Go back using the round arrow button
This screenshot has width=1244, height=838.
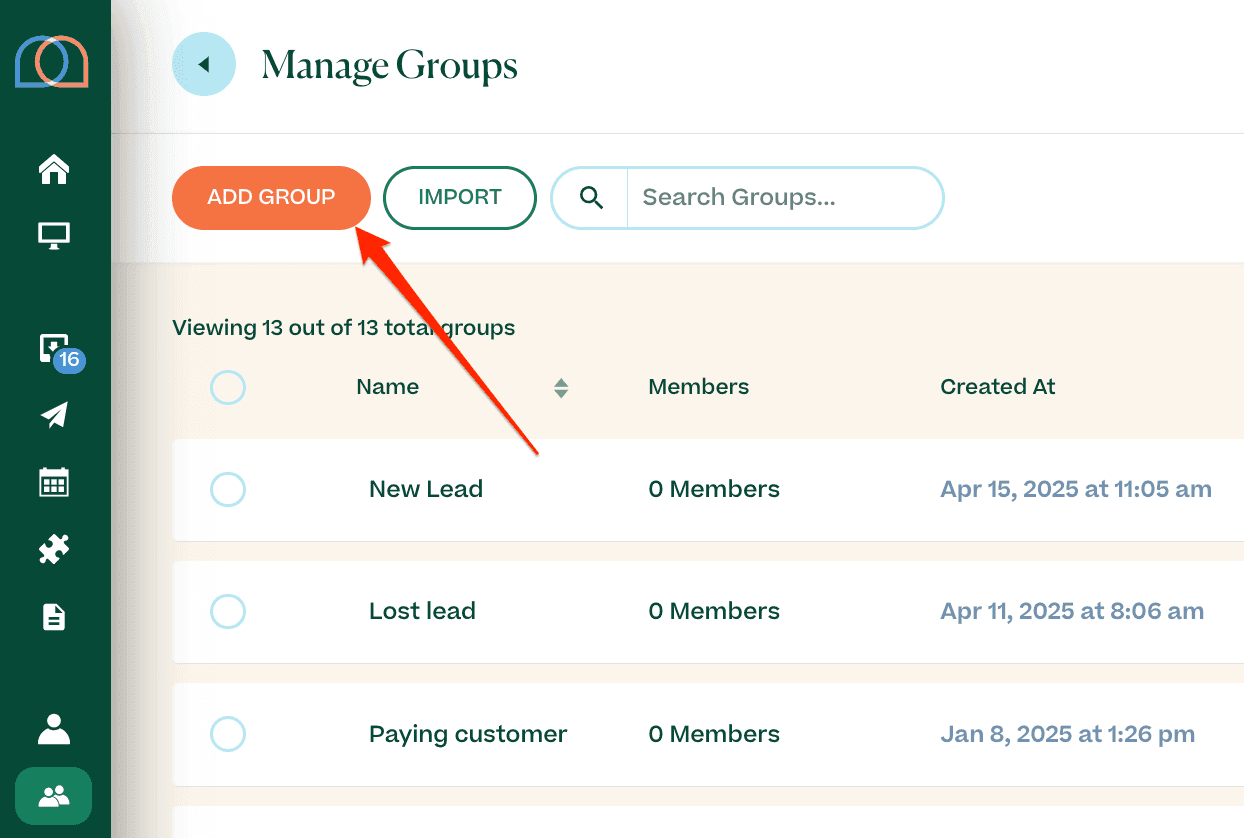point(204,65)
